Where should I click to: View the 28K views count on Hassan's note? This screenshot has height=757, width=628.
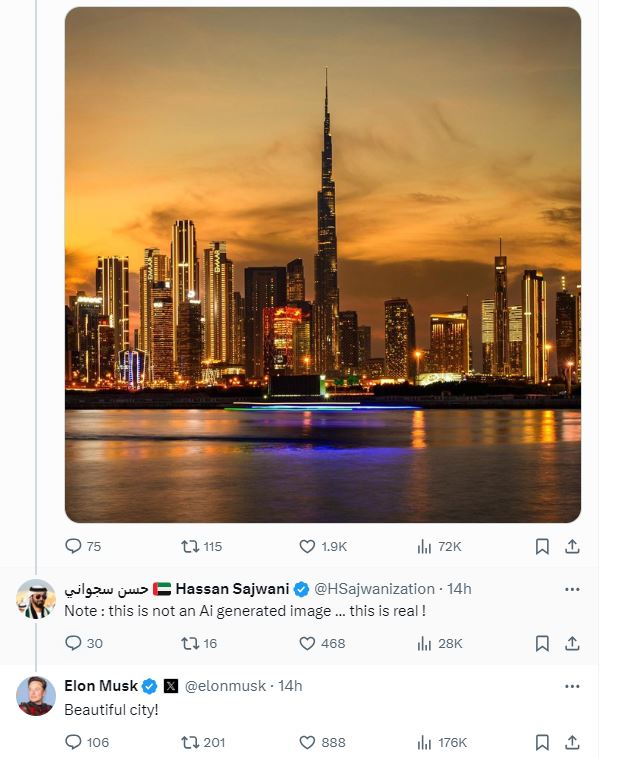pos(439,643)
